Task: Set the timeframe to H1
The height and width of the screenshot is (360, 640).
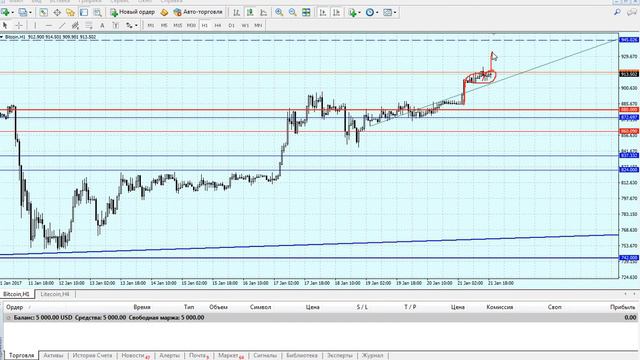Action: coord(204,25)
